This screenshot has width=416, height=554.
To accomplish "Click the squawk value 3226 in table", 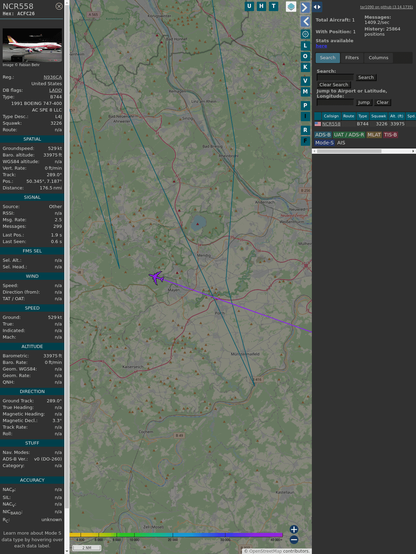I will coord(381,124).
